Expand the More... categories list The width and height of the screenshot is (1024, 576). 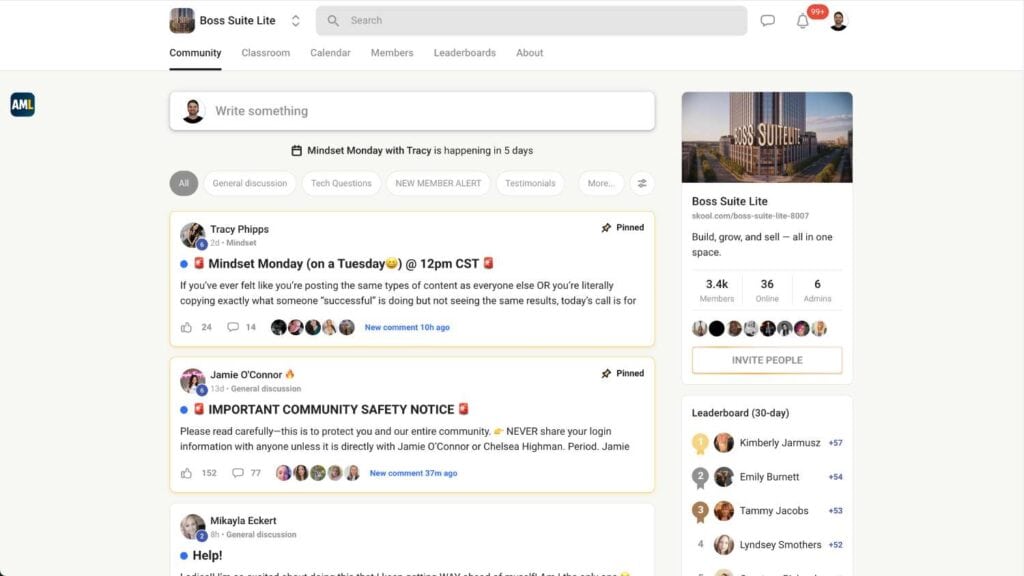(601, 184)
